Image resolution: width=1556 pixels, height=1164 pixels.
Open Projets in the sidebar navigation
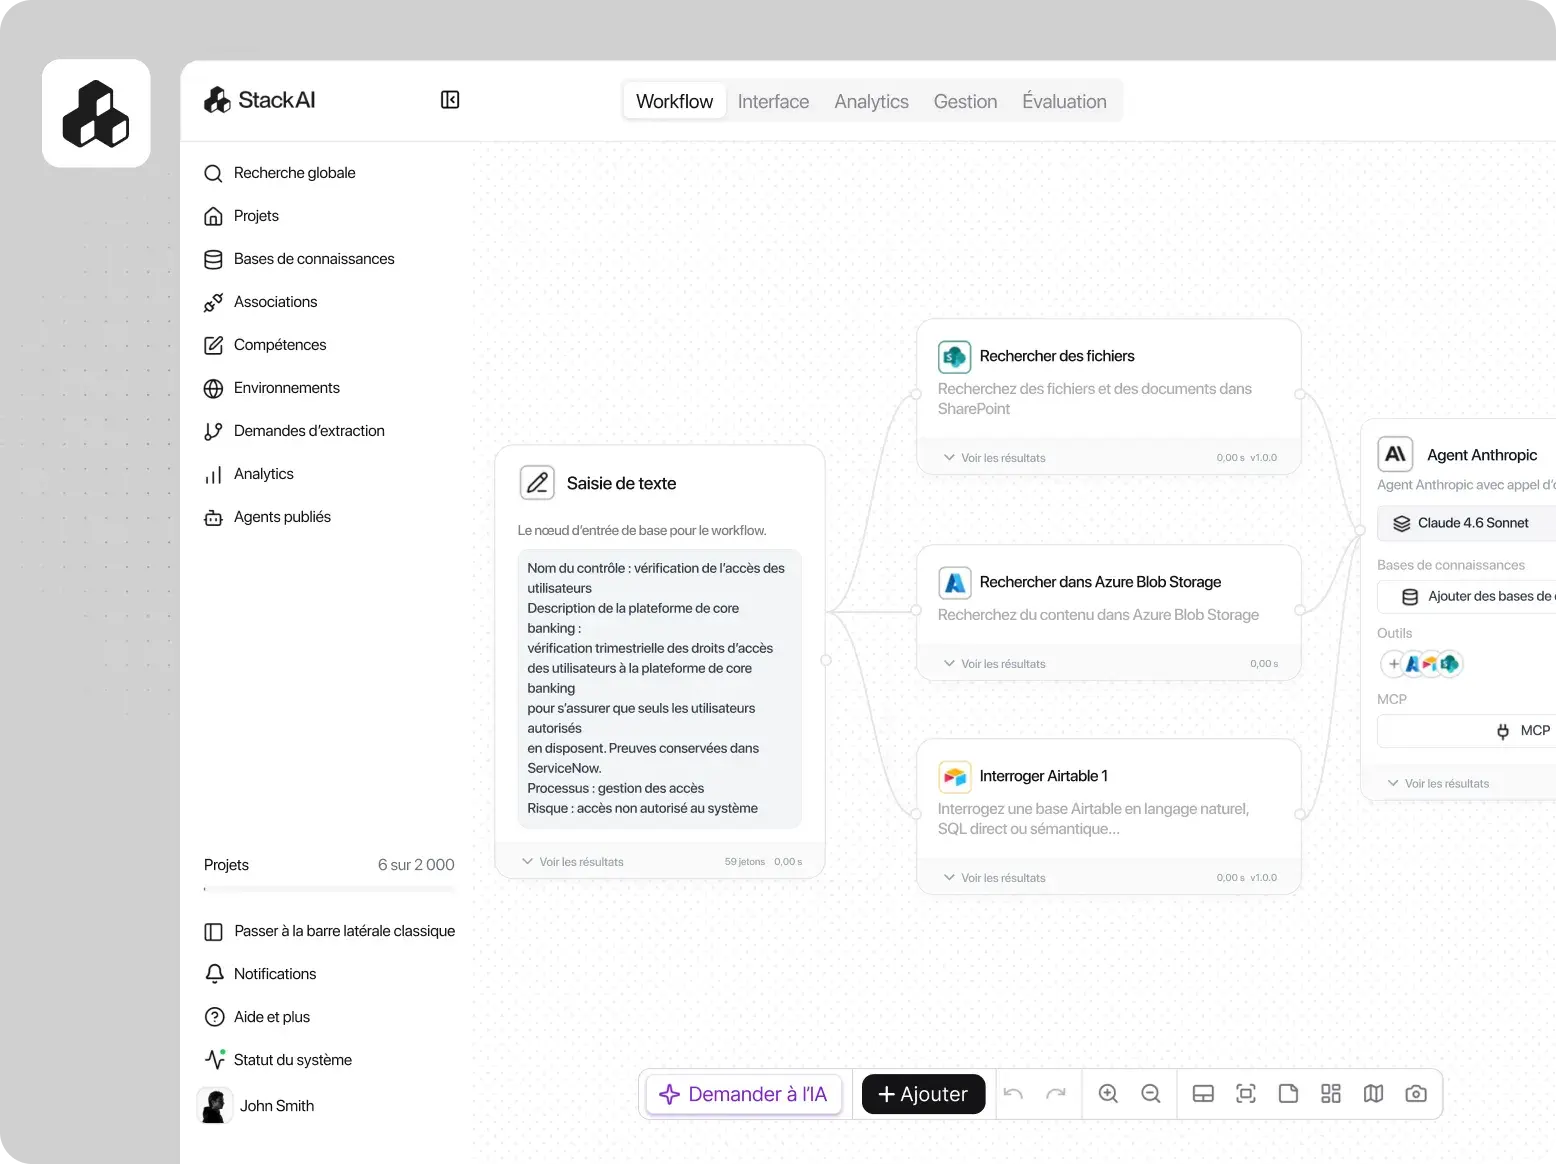click(x=241, y=216)
